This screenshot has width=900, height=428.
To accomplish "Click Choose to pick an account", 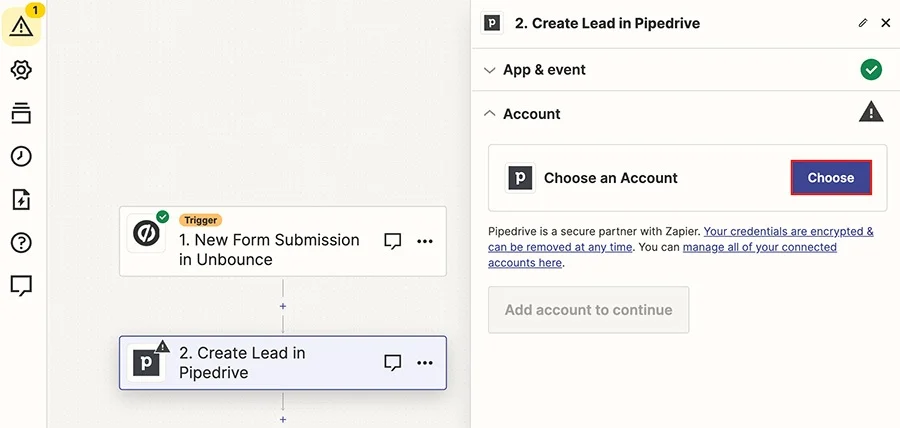I will [831, 178].
